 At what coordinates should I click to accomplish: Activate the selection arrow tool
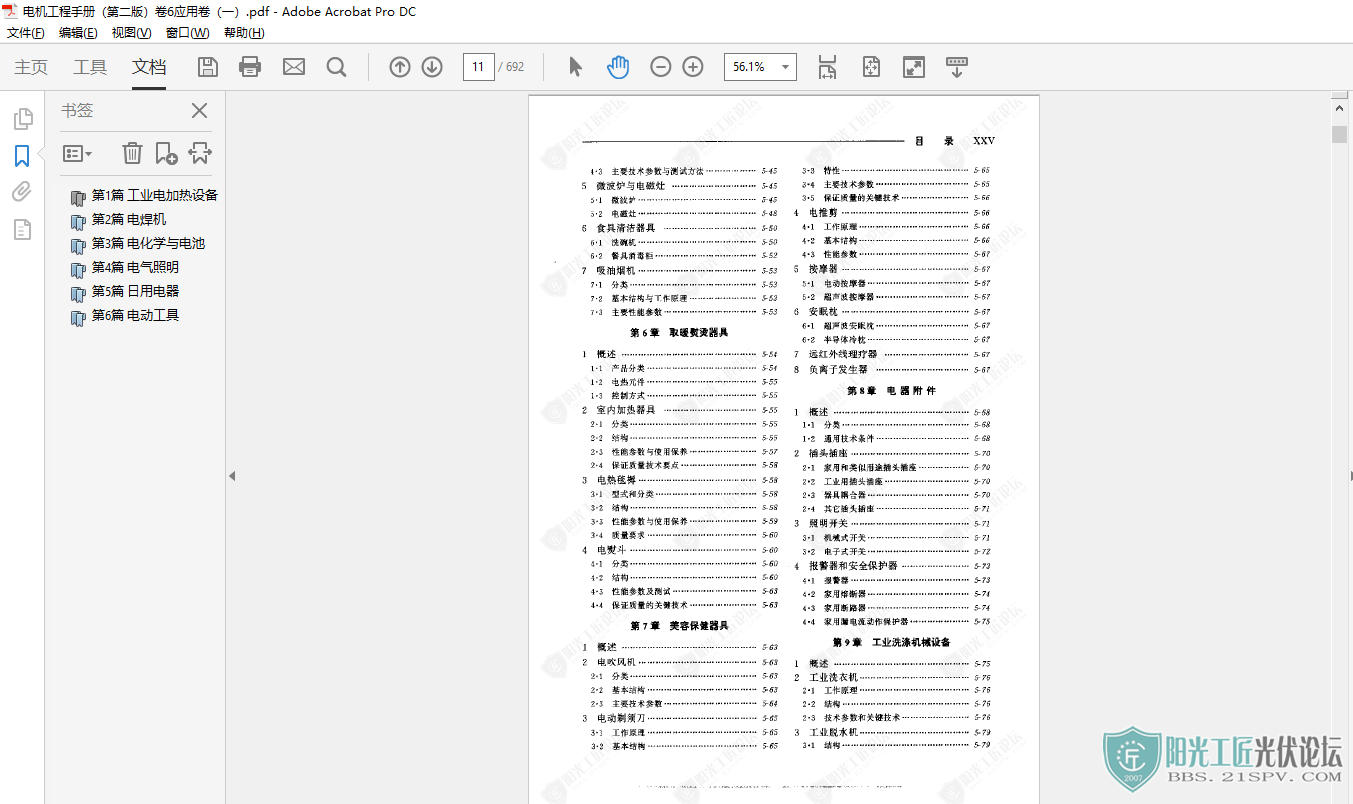[575, 67]
